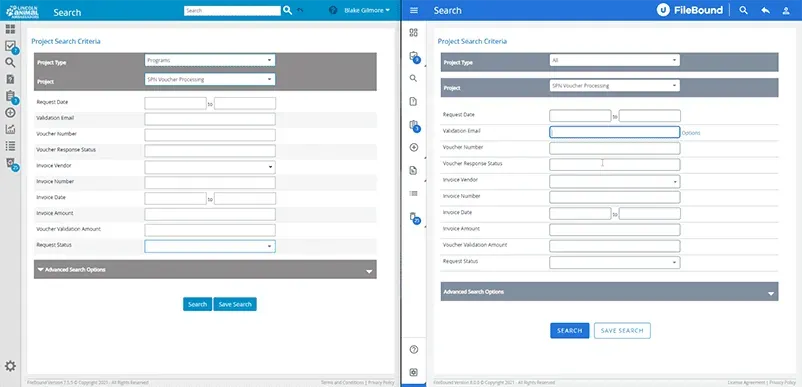Click the Options link by Validation Email
Screen dimensions: 802x387
[690, 133]
